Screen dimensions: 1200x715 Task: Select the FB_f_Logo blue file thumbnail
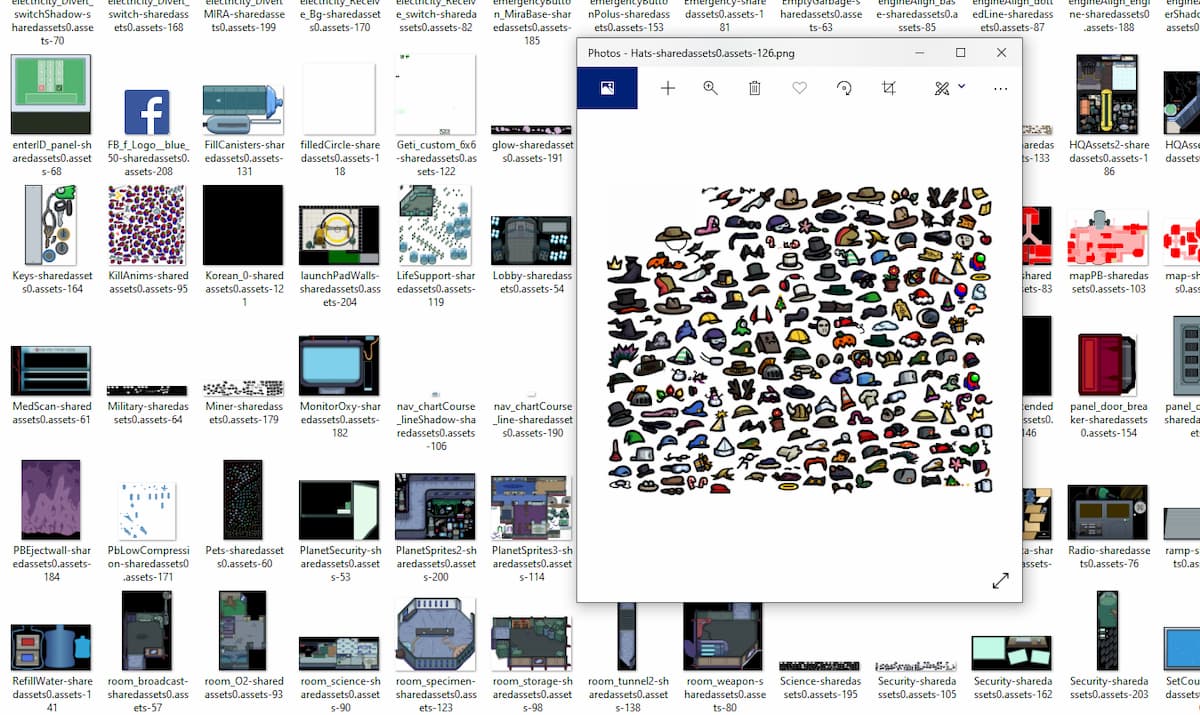coord(147,112)
